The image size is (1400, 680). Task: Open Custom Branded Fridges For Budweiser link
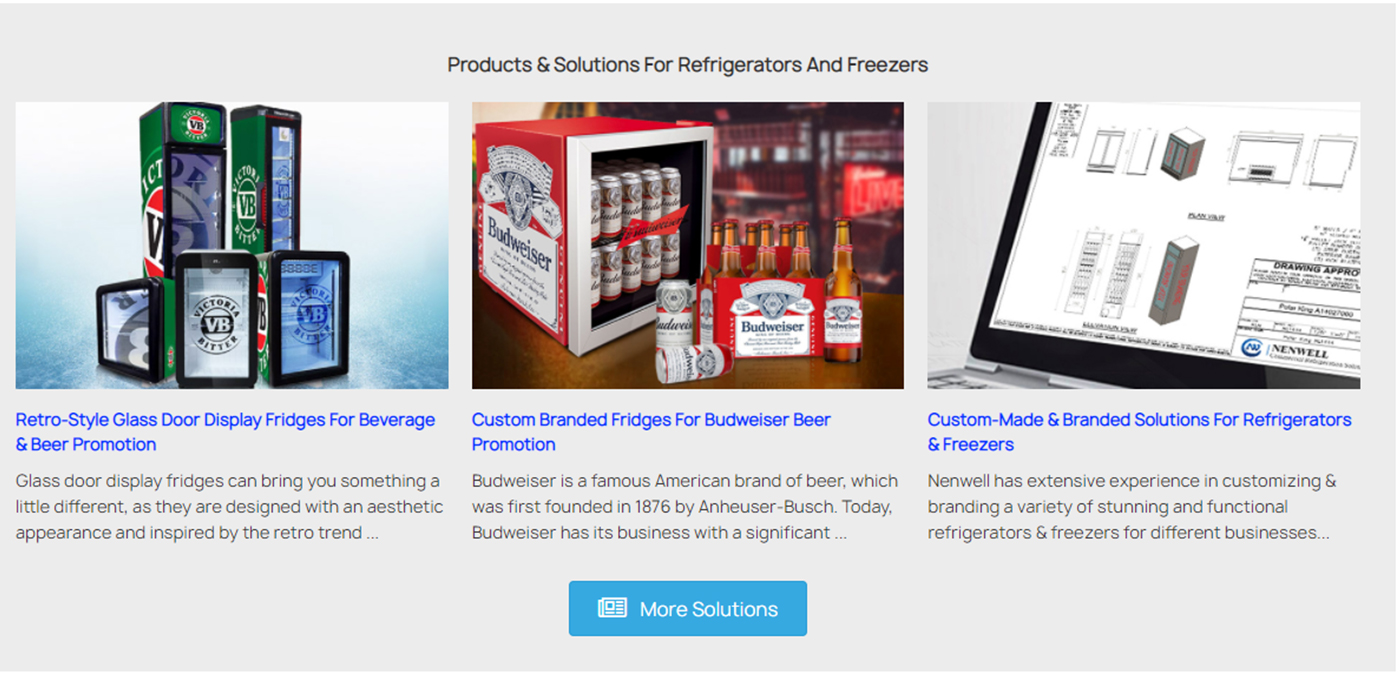pos(651,432)
